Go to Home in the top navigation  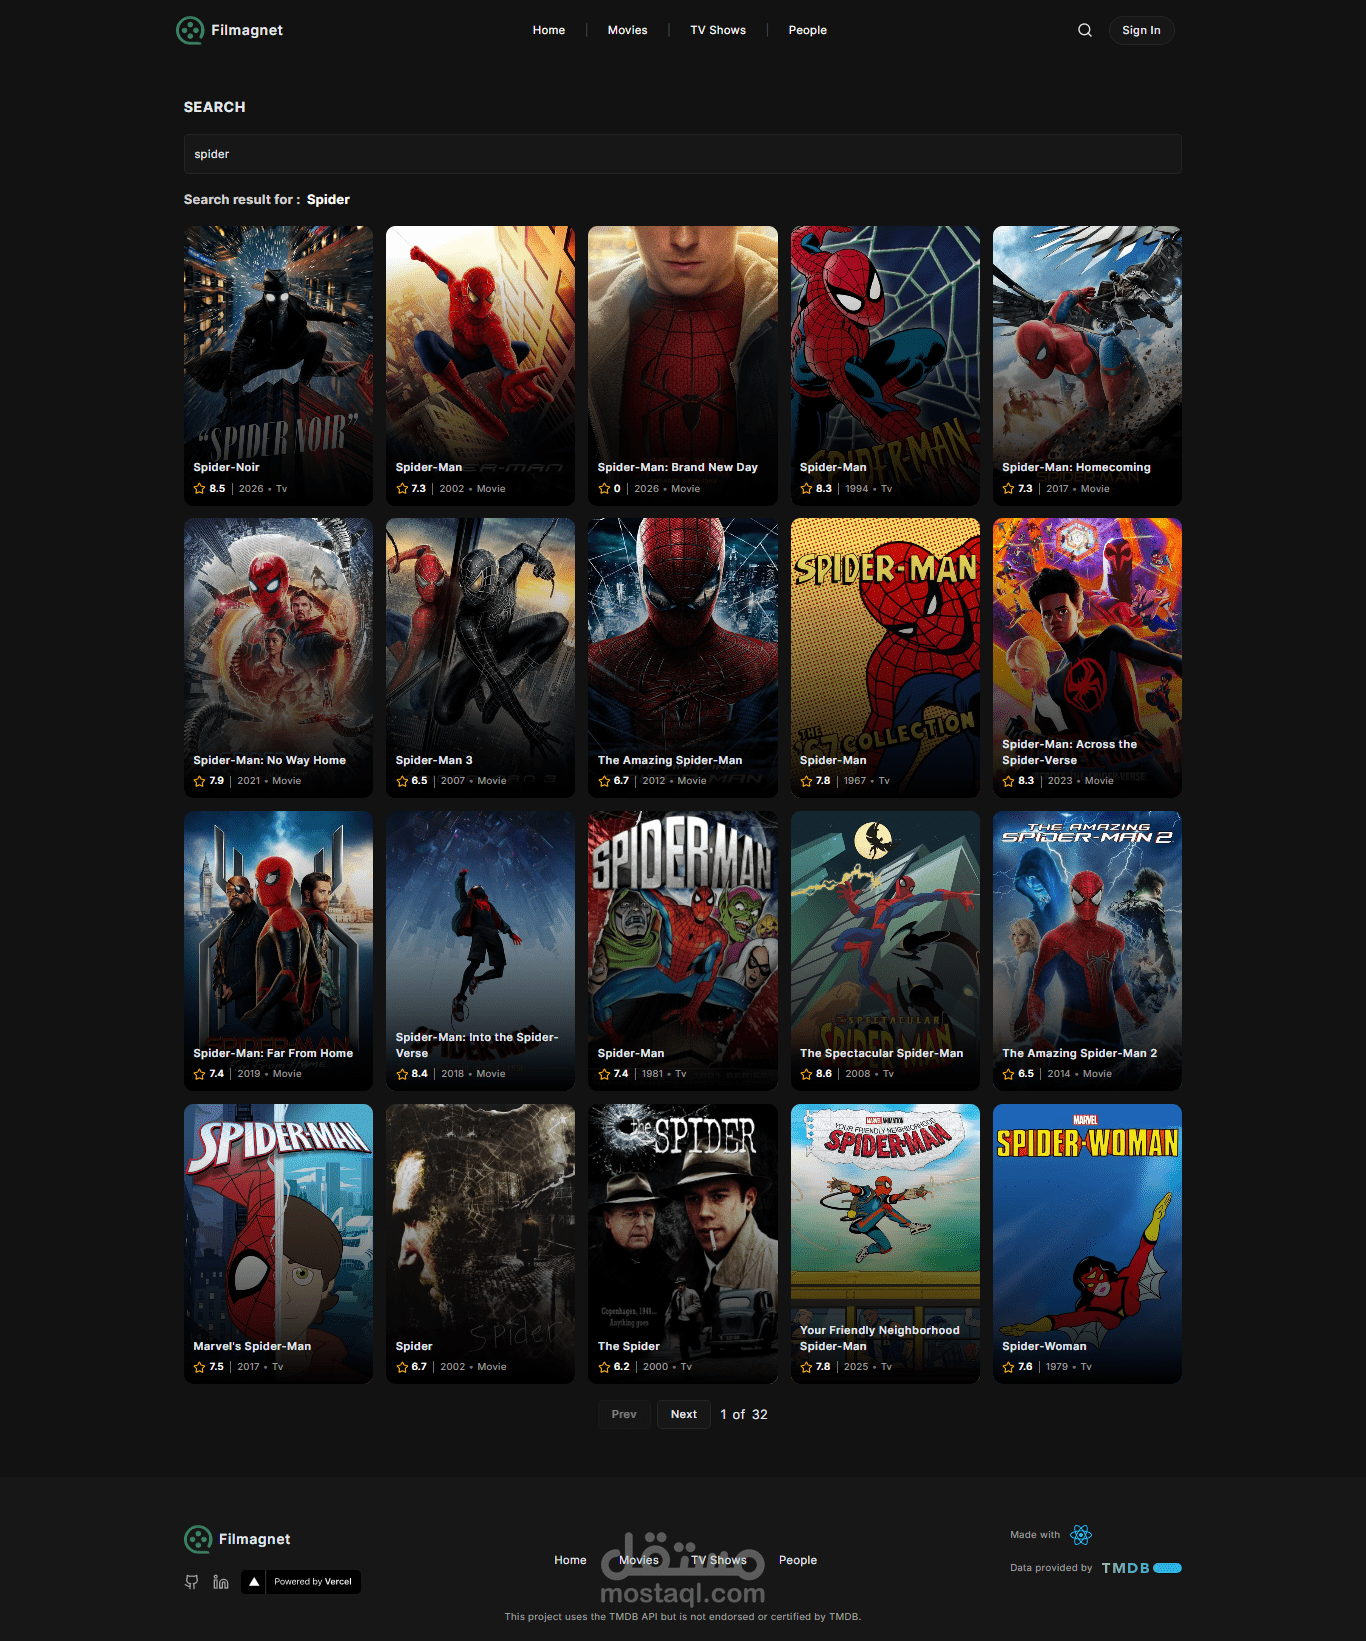549,30
